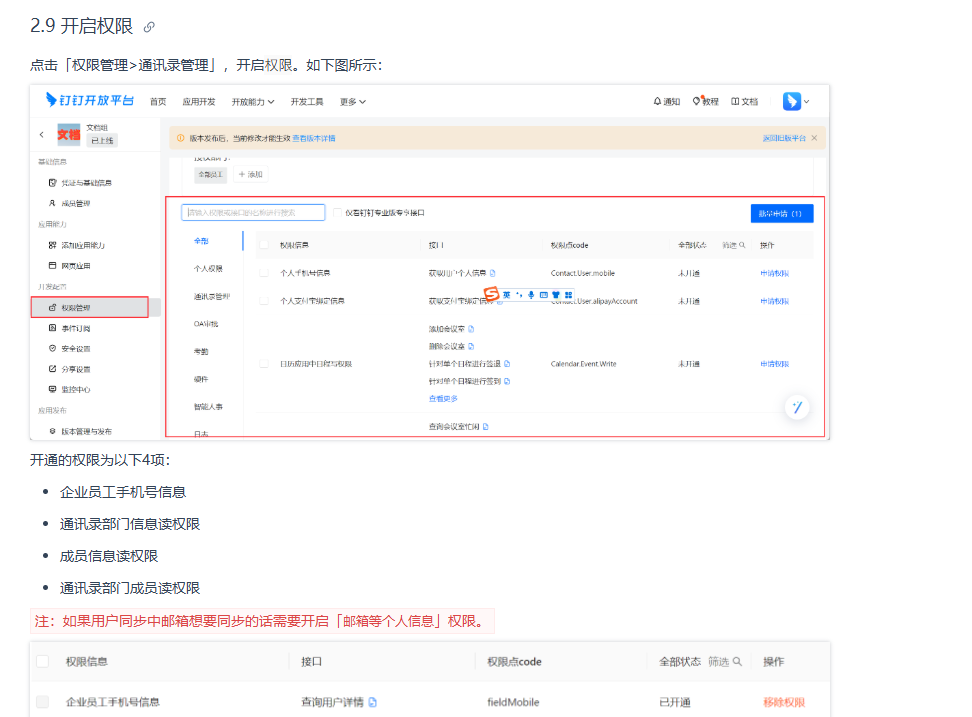Close the yellow version notice banner
The width and height of the screenshot is (972, 717).
[814, 138]
